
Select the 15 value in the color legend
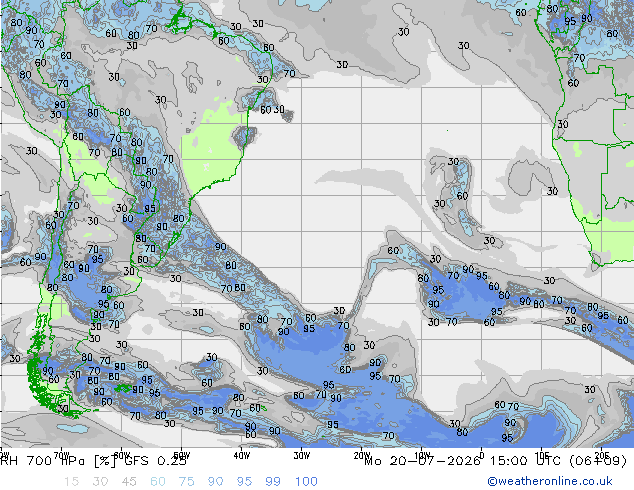point(71,482)
